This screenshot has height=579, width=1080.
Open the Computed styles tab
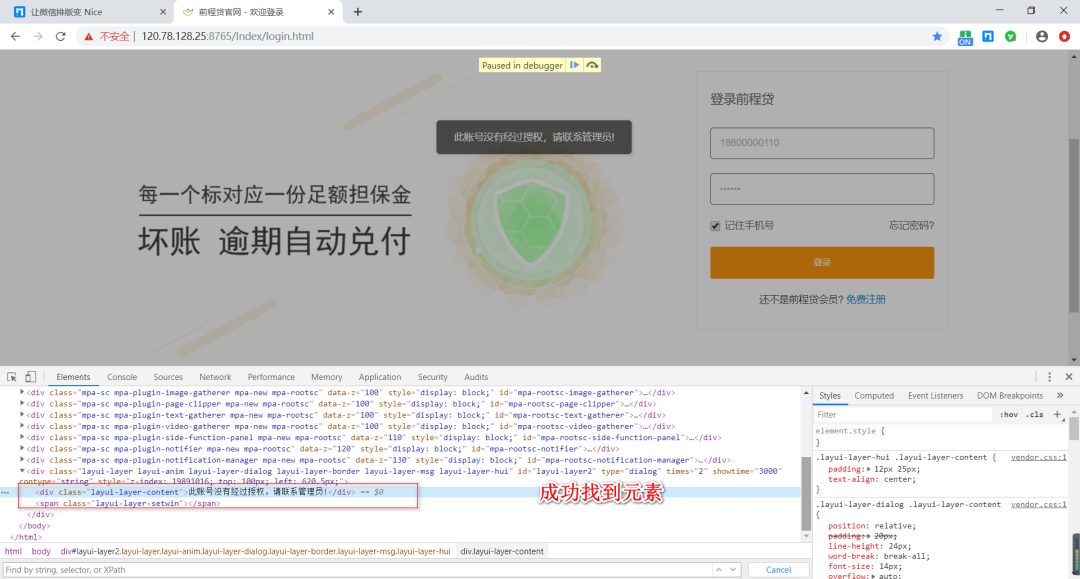874,395
